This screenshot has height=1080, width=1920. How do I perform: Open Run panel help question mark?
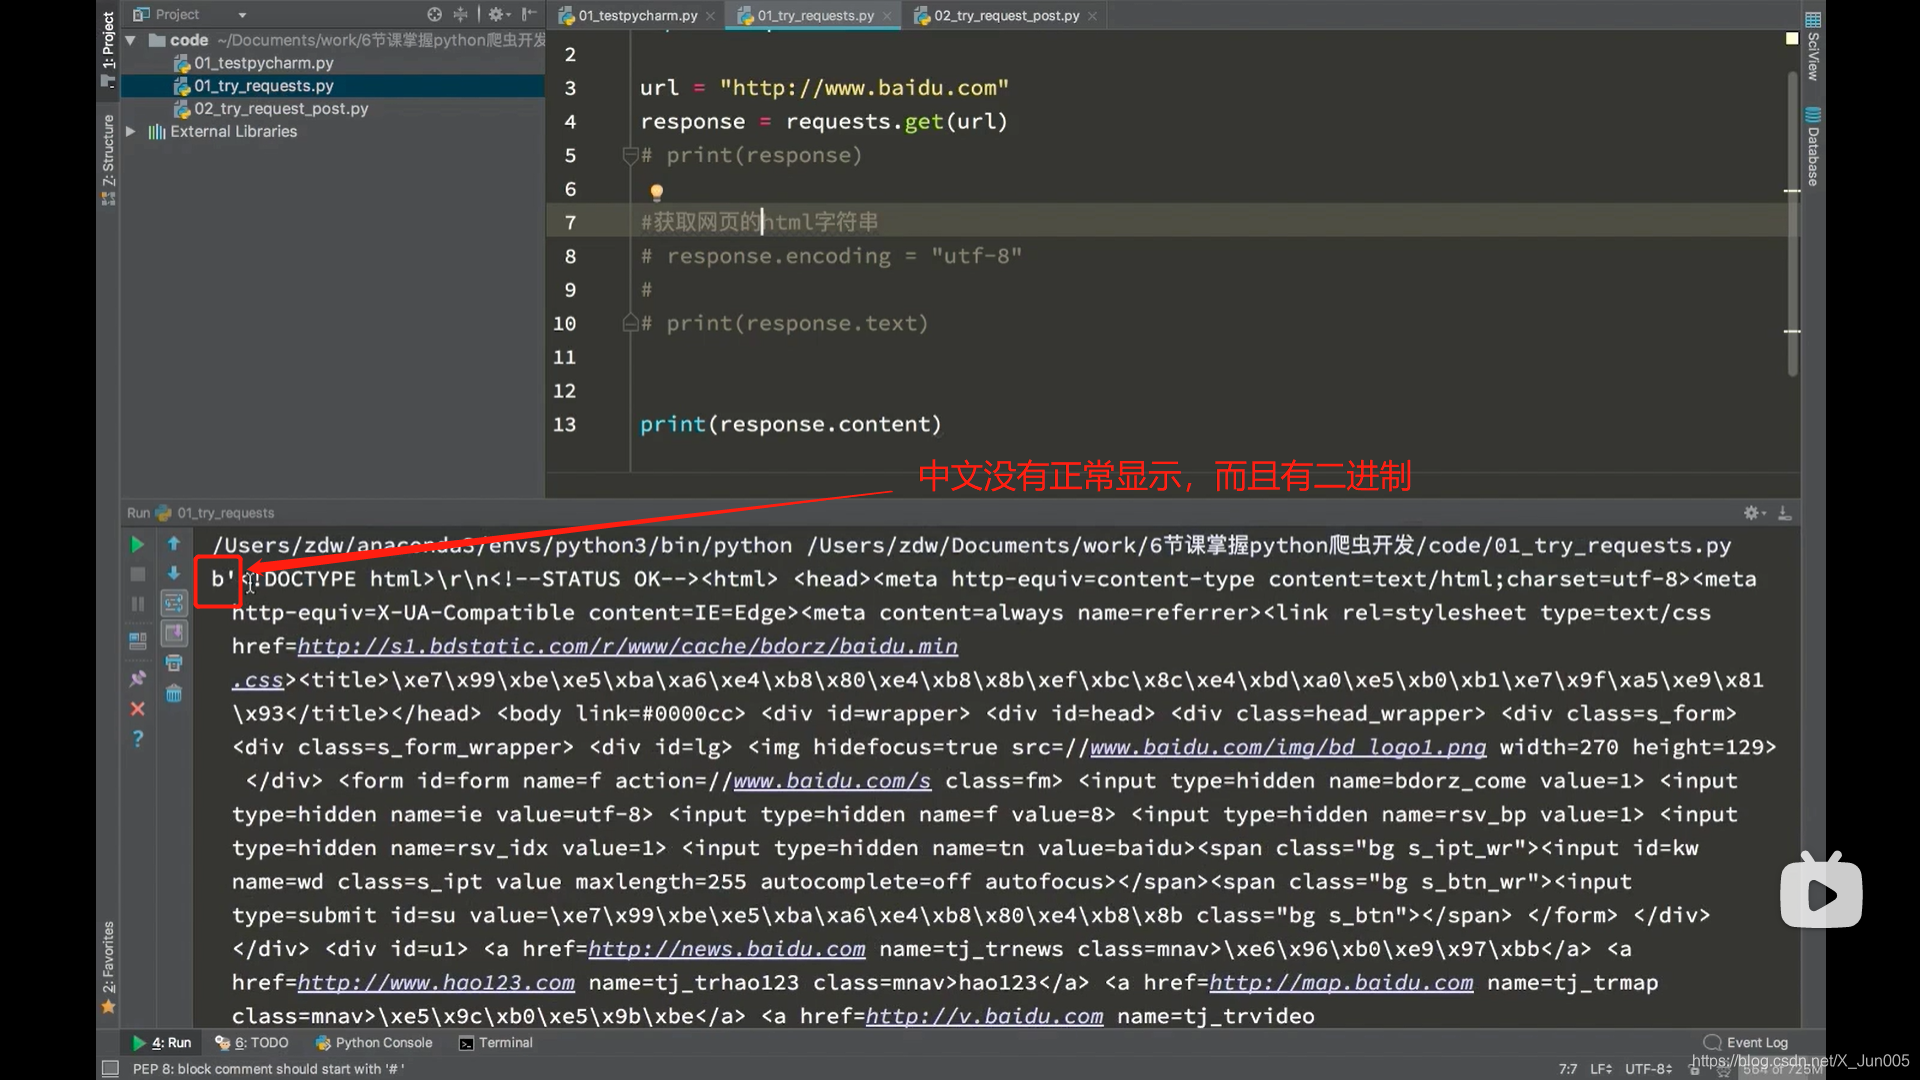tap(137, 739)
